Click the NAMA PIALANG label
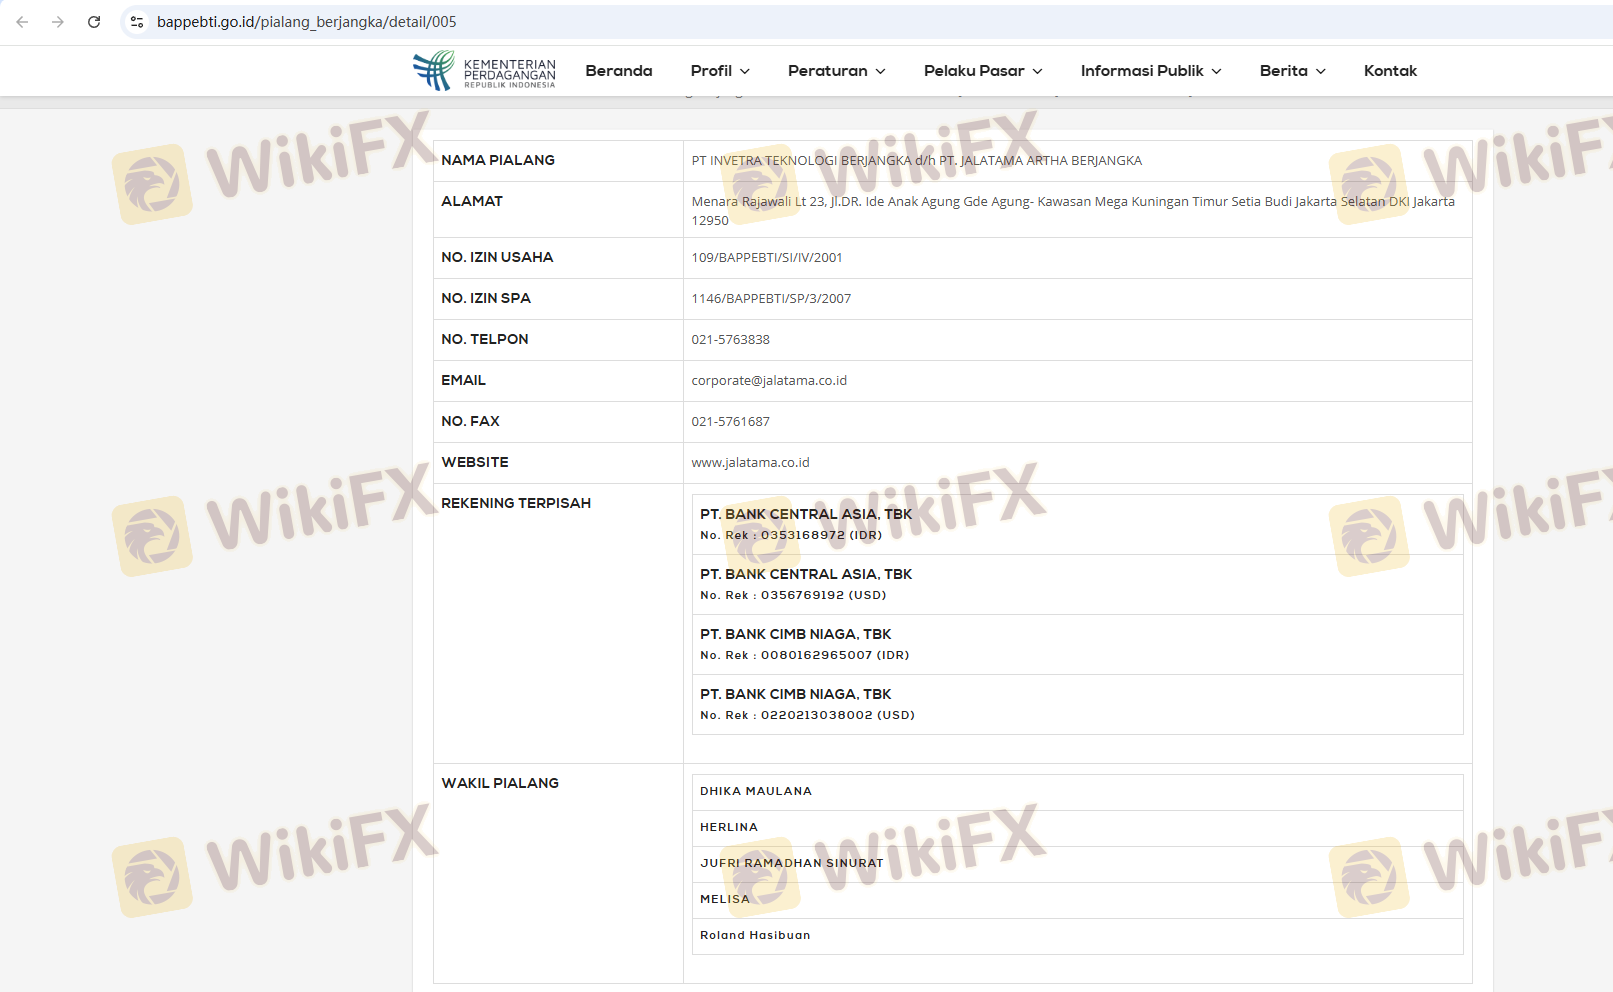The height and width of the screenshot is (992, 1613). click(x=498, y=161)
